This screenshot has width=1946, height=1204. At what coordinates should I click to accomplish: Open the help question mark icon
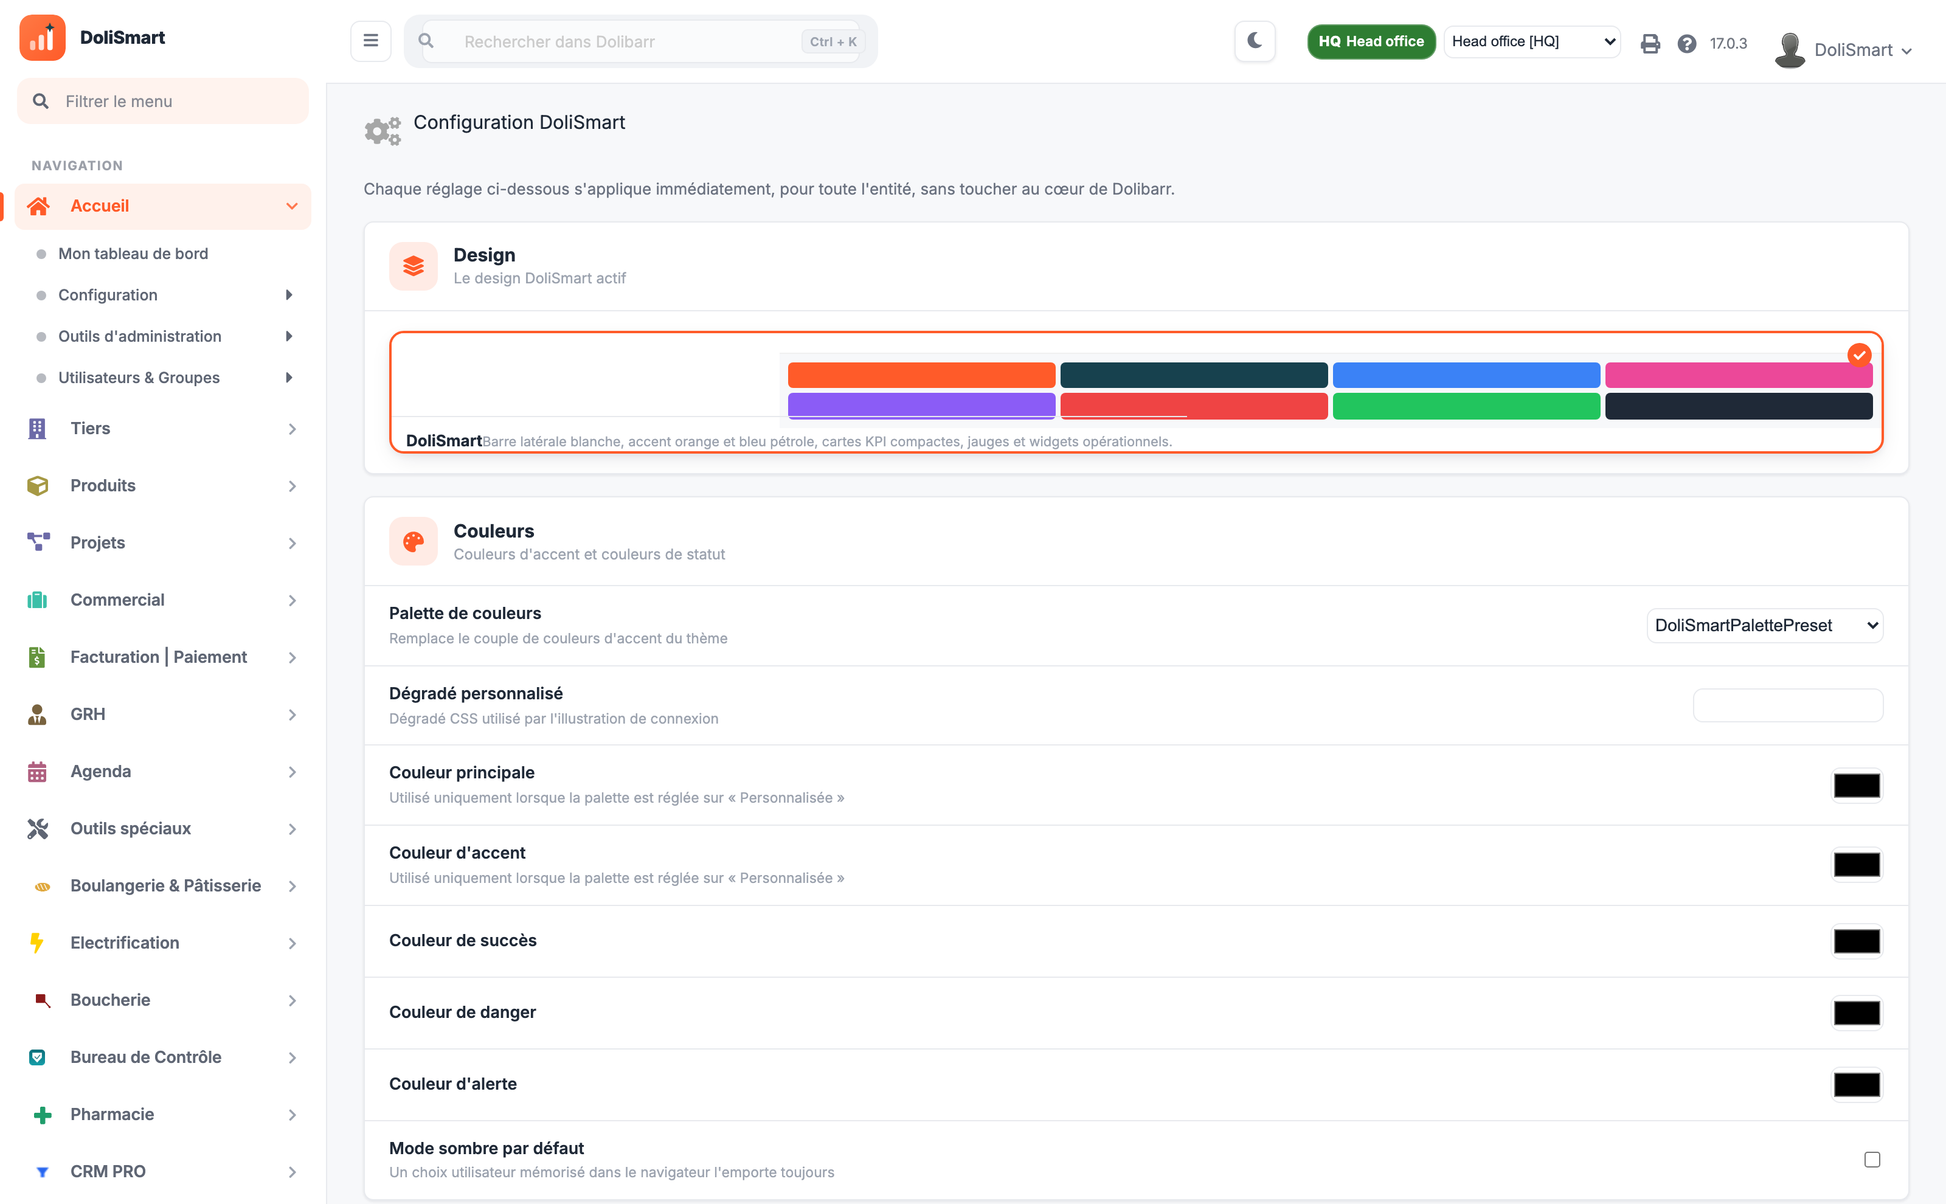click(x=1687, y=43)
